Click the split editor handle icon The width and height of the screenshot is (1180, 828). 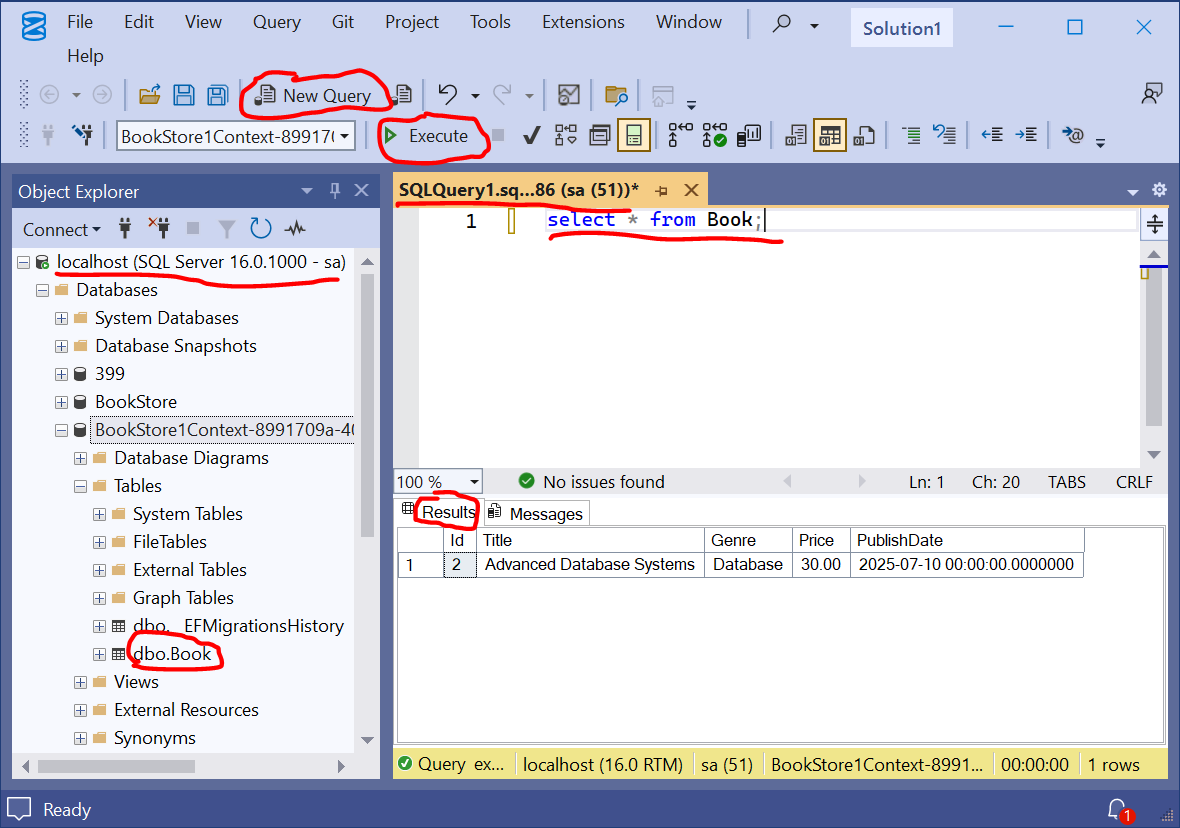[1154, 224]
